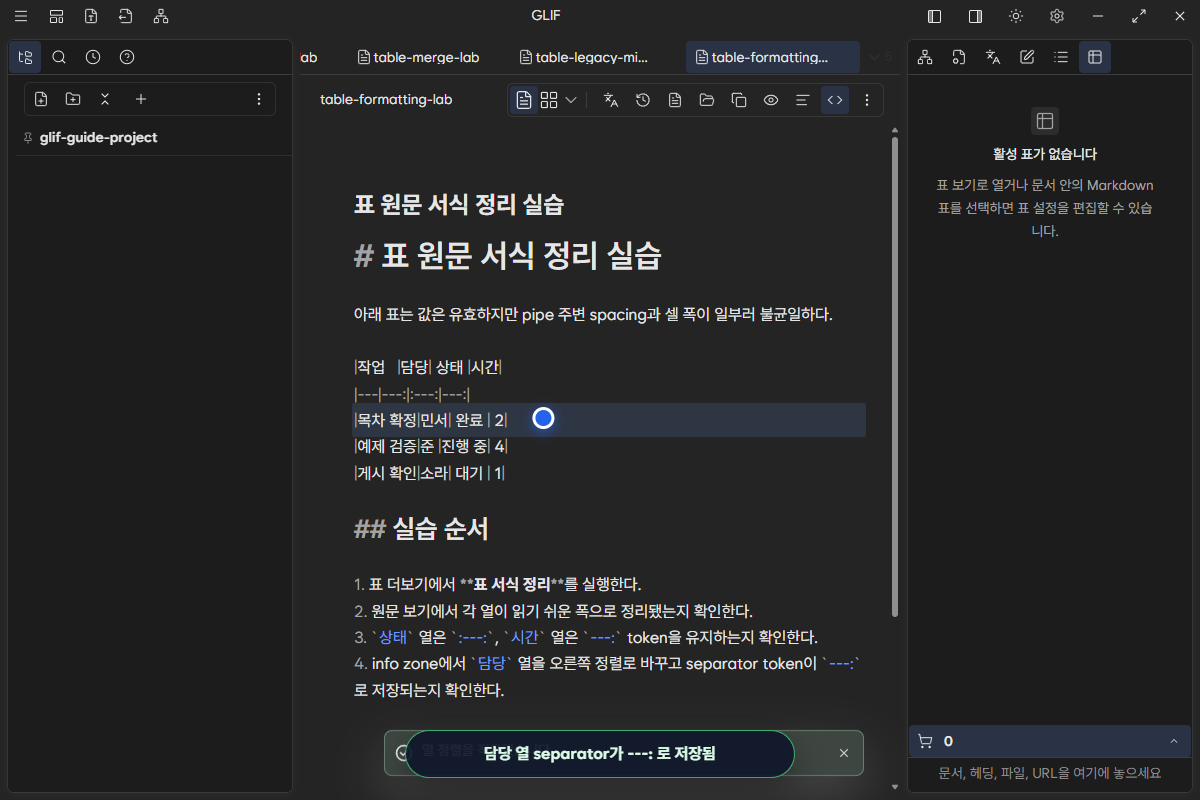Click the '표 서식 정리' bold text in step 1
This screenshot has width=1200, height=800.
point(511,584)
